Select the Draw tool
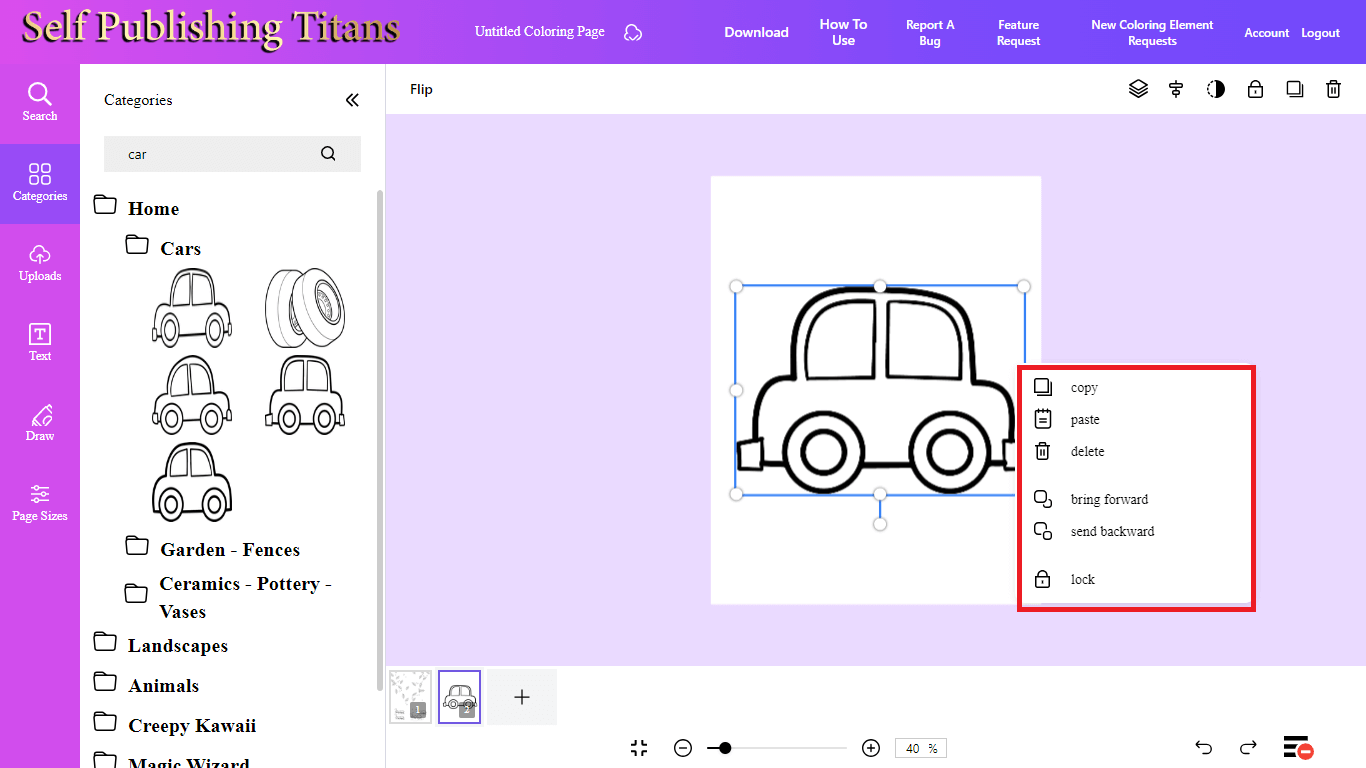The width and height of the screenshot is (1366, 768). (x=40, y=423)
